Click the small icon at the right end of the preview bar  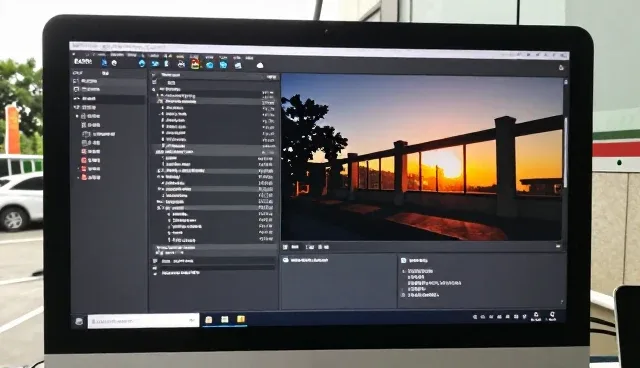click(x=558, y=246)
